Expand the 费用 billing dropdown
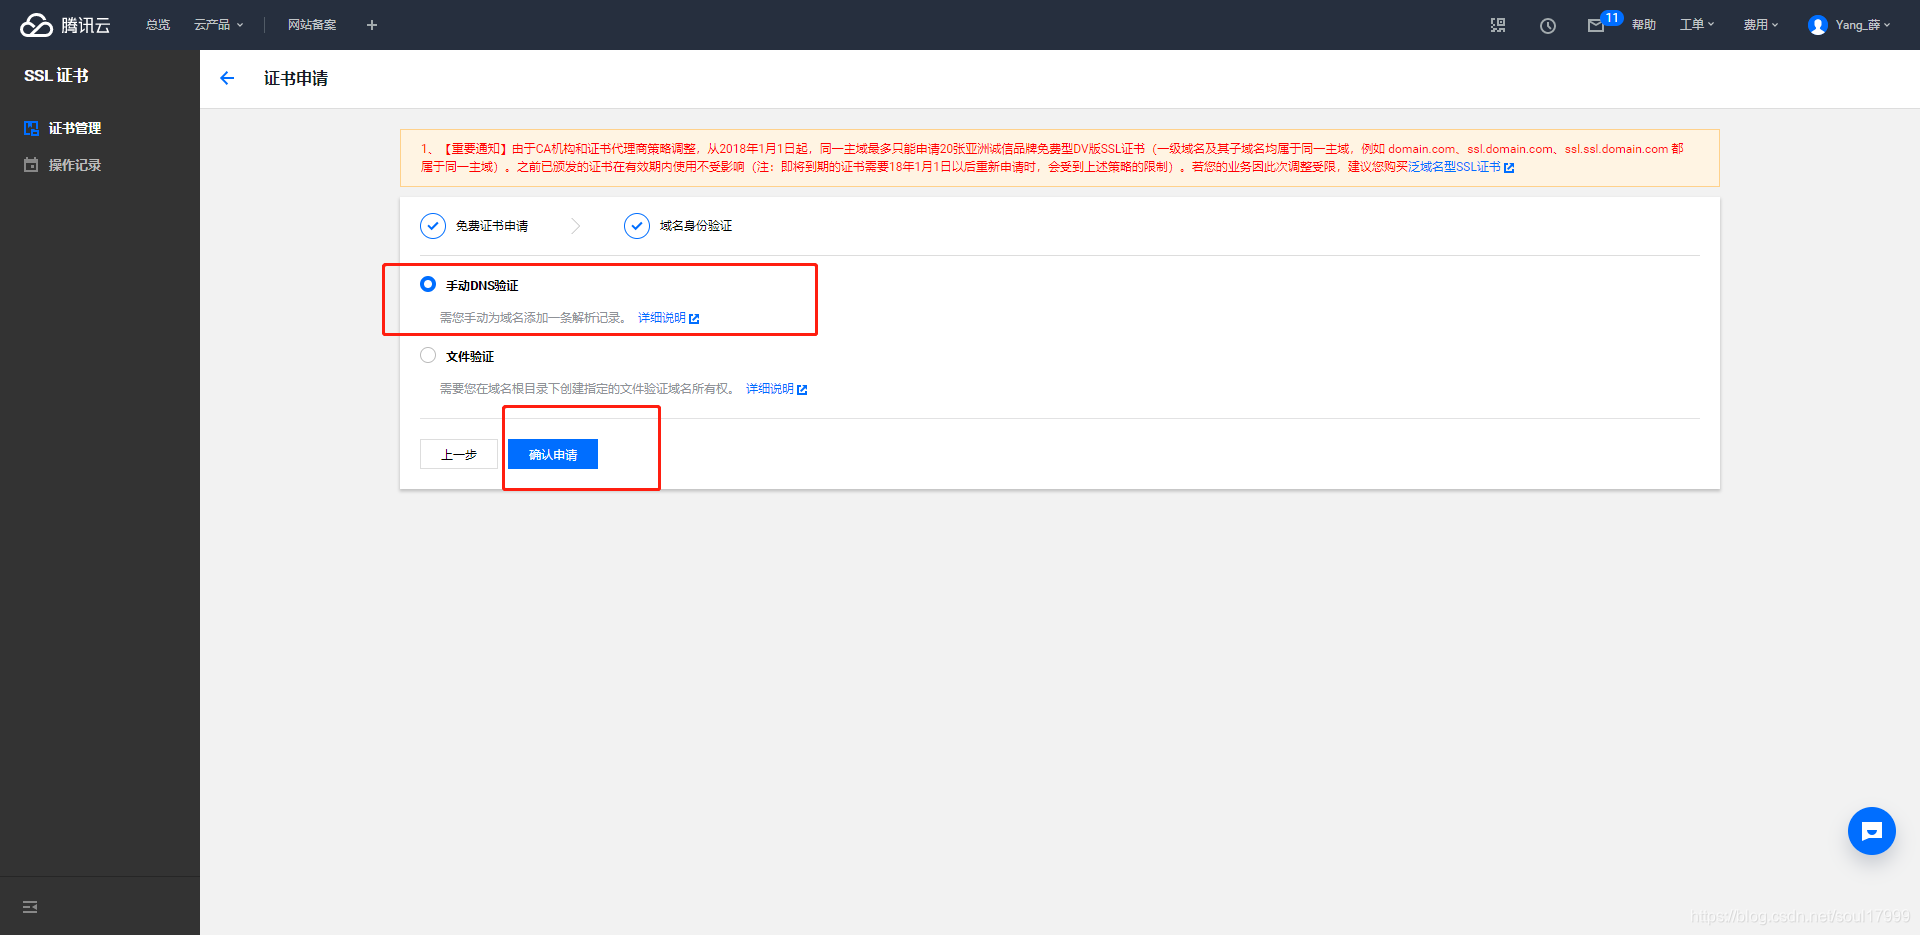This screenshot has height=935, width=1920. click(x=1761, y=25)
